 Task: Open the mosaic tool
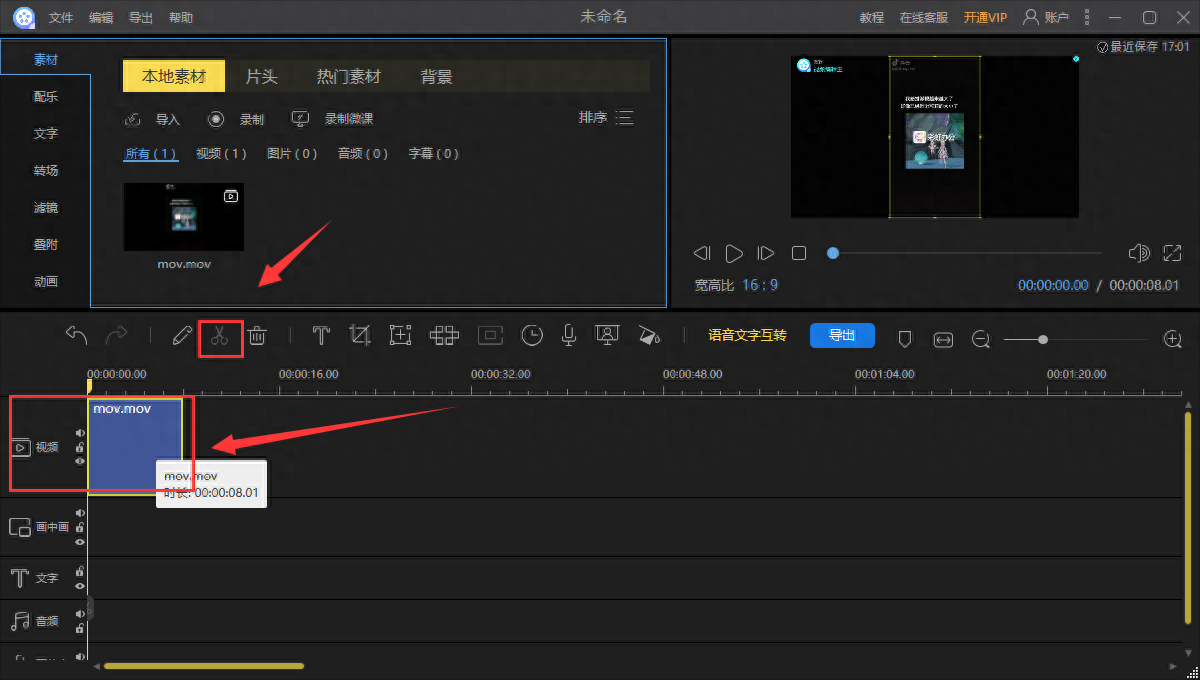tap(444, 336)
